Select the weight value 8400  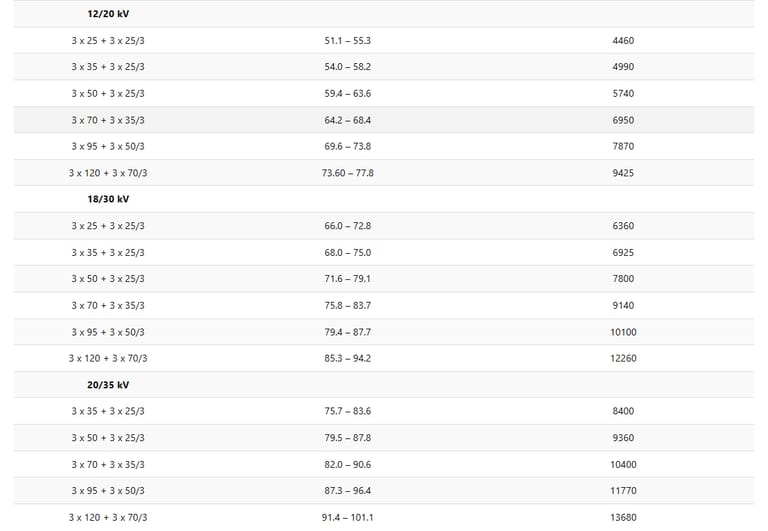click(x=623, y=411)
